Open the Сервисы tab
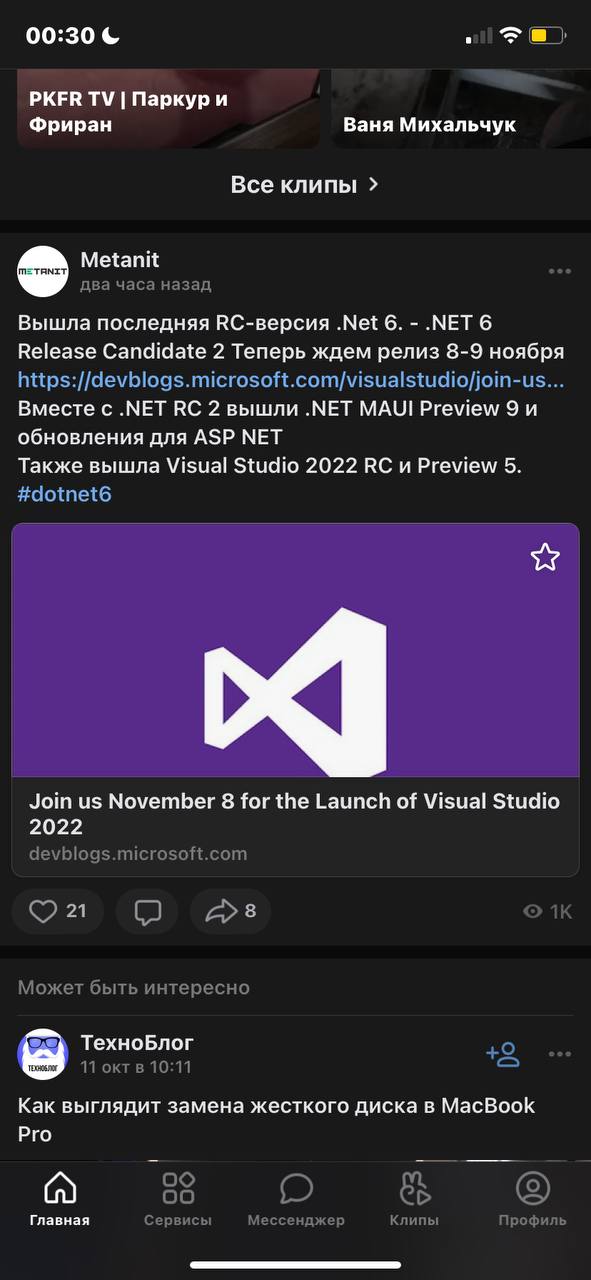The image size is (591, 1280). (x=178, y=1200)
